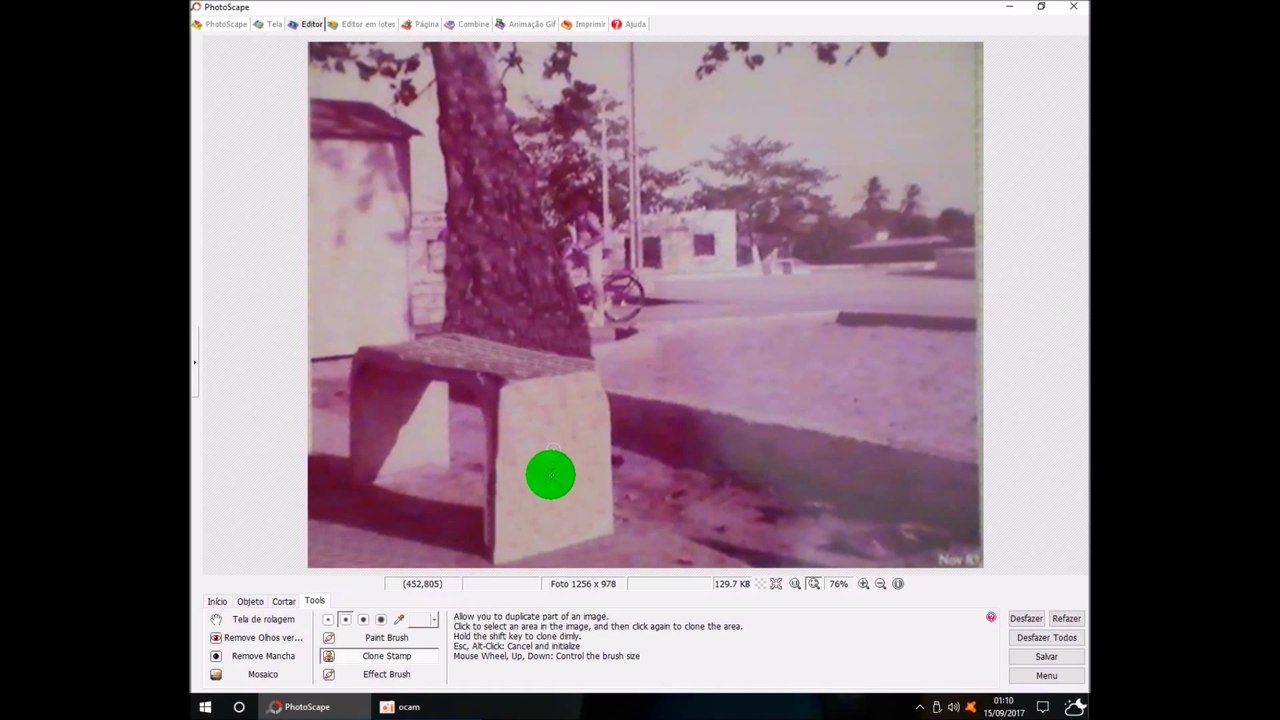Select the third brush size option

pyautogui.click(x=363, y=620)
